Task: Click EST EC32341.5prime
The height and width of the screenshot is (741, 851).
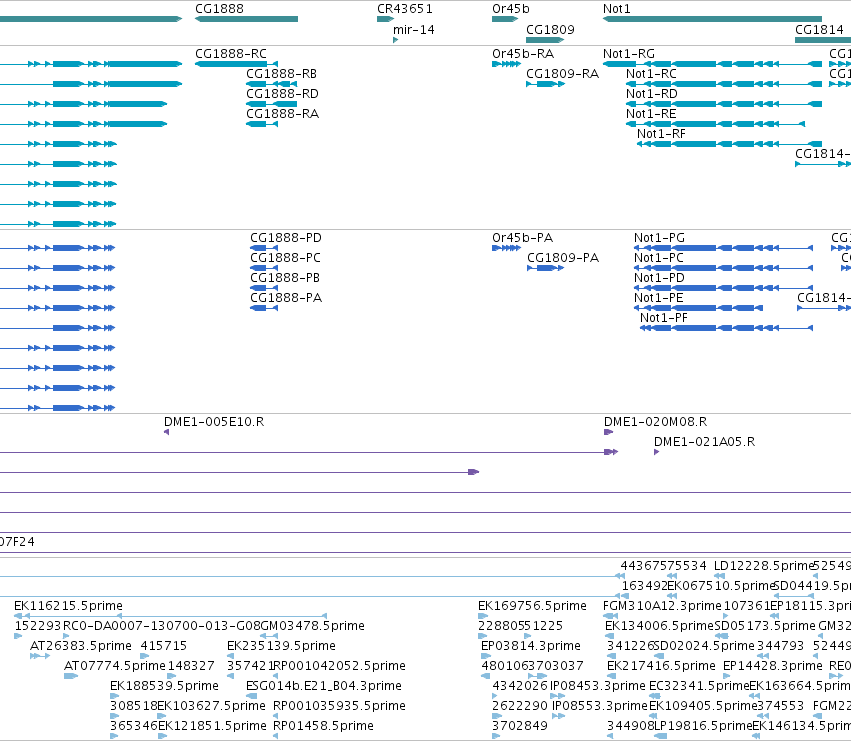Action: 699,686
